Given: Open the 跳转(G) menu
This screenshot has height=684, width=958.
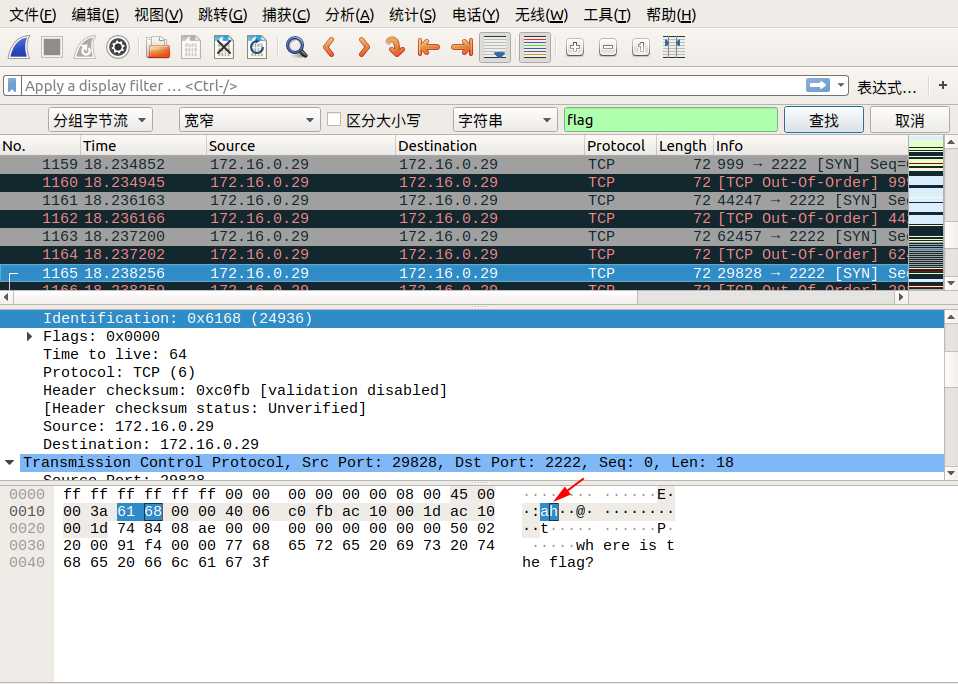Looking at the screenshot, I should (222, 15).
